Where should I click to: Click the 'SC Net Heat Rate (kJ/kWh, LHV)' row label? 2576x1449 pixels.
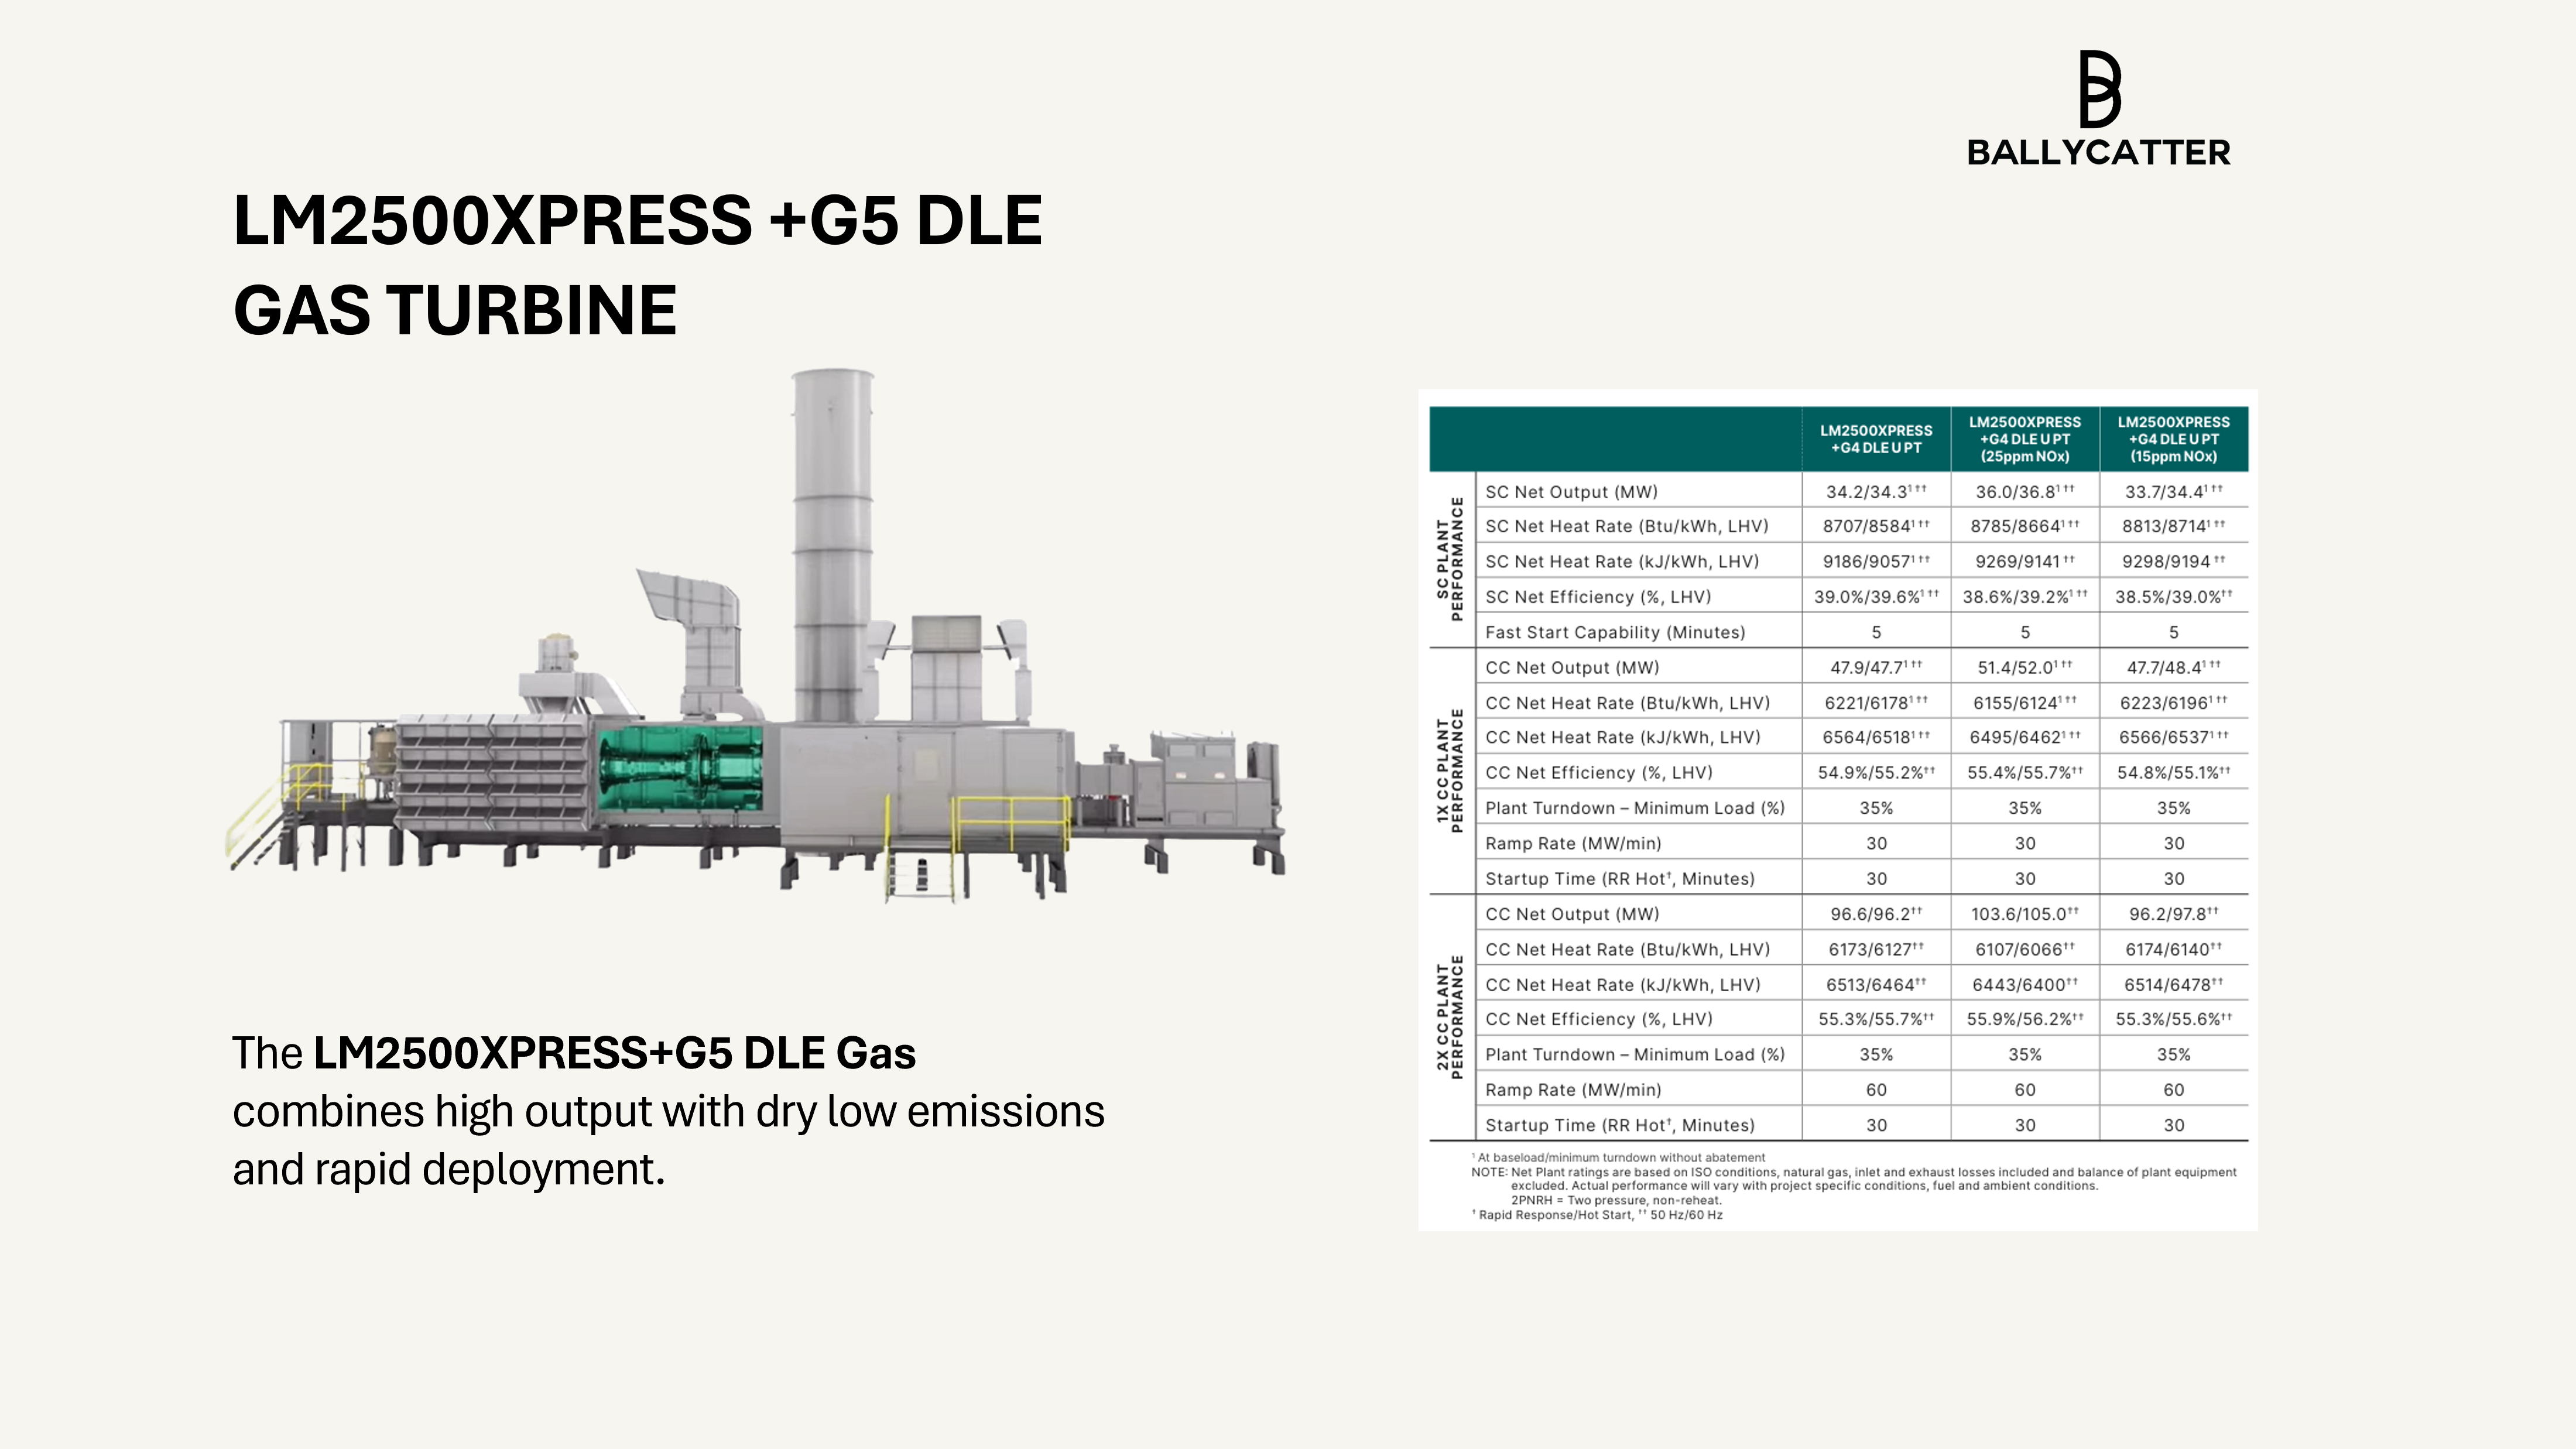(1622, 561)
